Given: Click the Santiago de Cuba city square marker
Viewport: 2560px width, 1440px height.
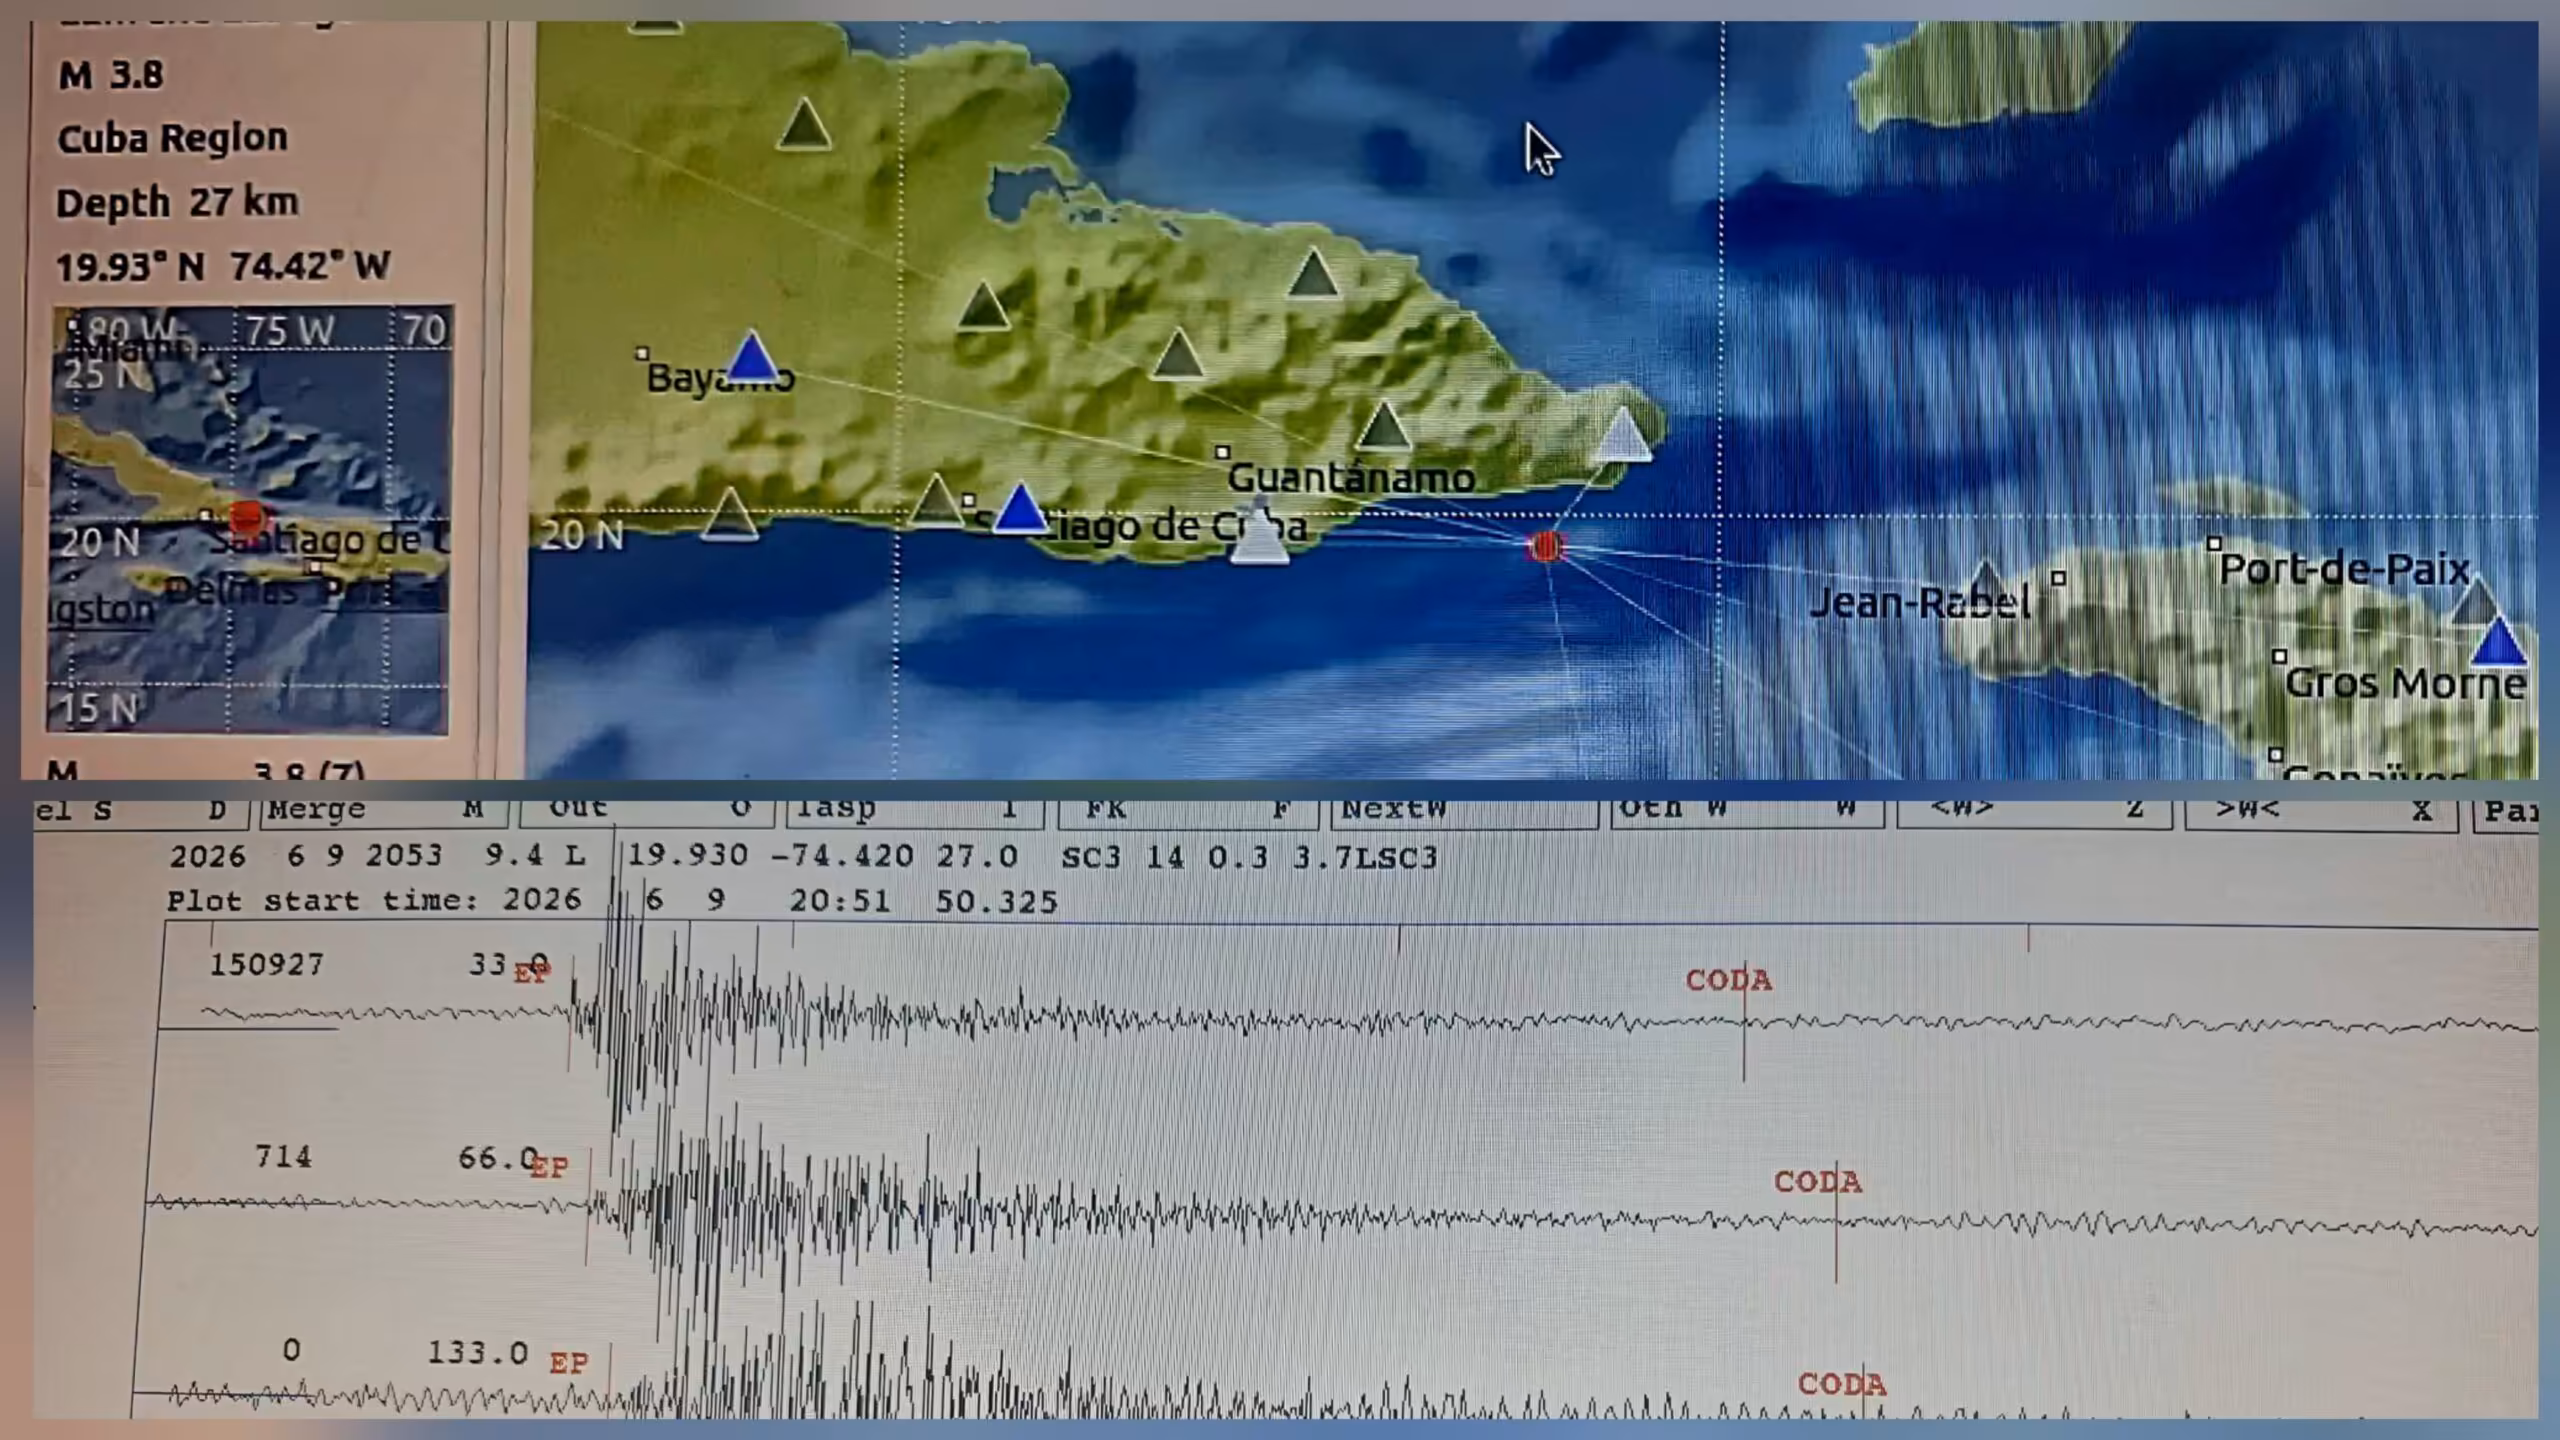Looking at the screenshot, I should pos(968,500).
